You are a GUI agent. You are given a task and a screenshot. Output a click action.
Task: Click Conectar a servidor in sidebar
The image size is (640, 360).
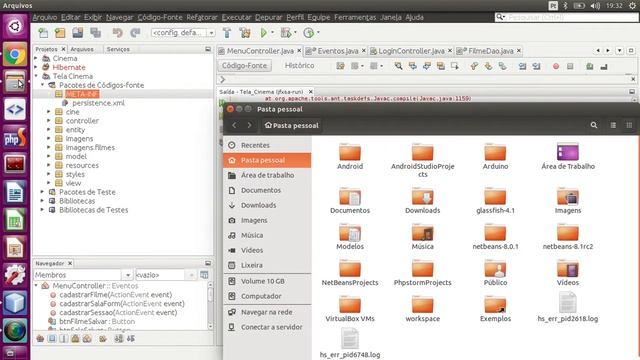pyautogui.click(x=267, y=327)
